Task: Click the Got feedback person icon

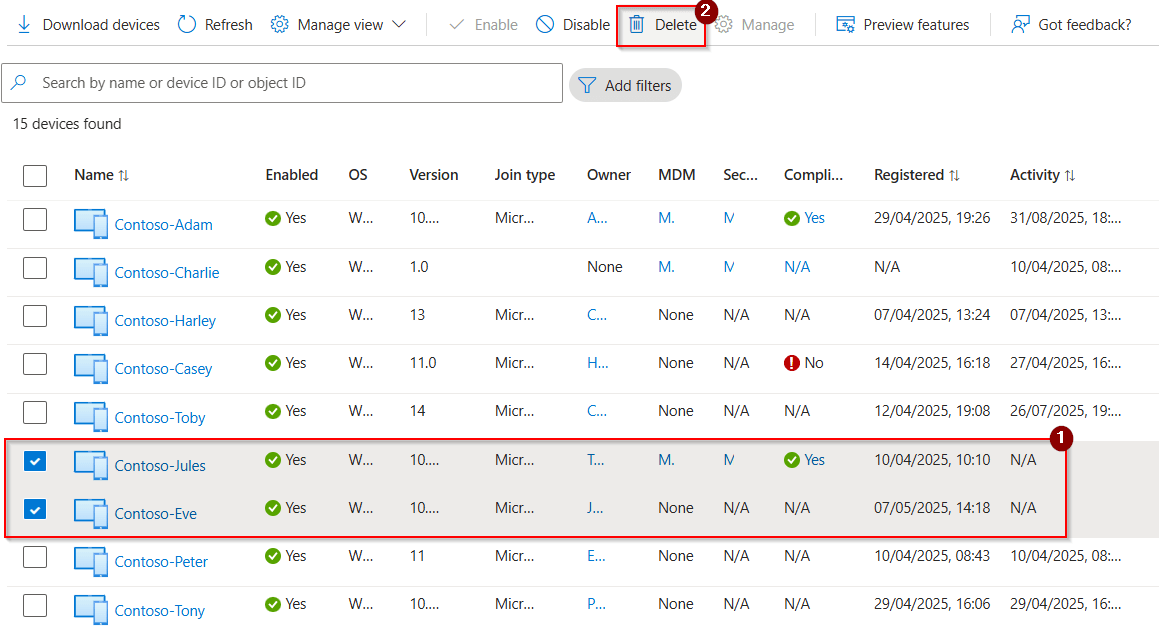Action: (1020, 24)
